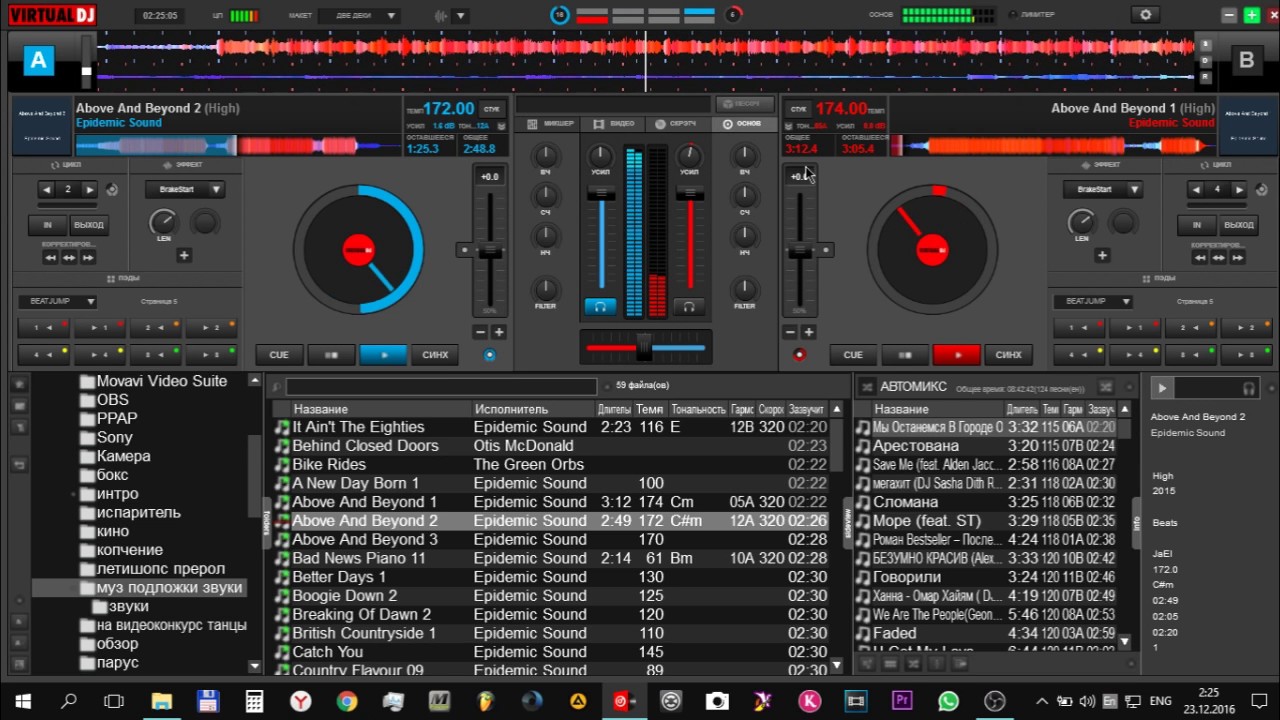This screenshot has height=720, width=1280.
Task: Click deck A pitch slider handle
Action: [490, 251]
